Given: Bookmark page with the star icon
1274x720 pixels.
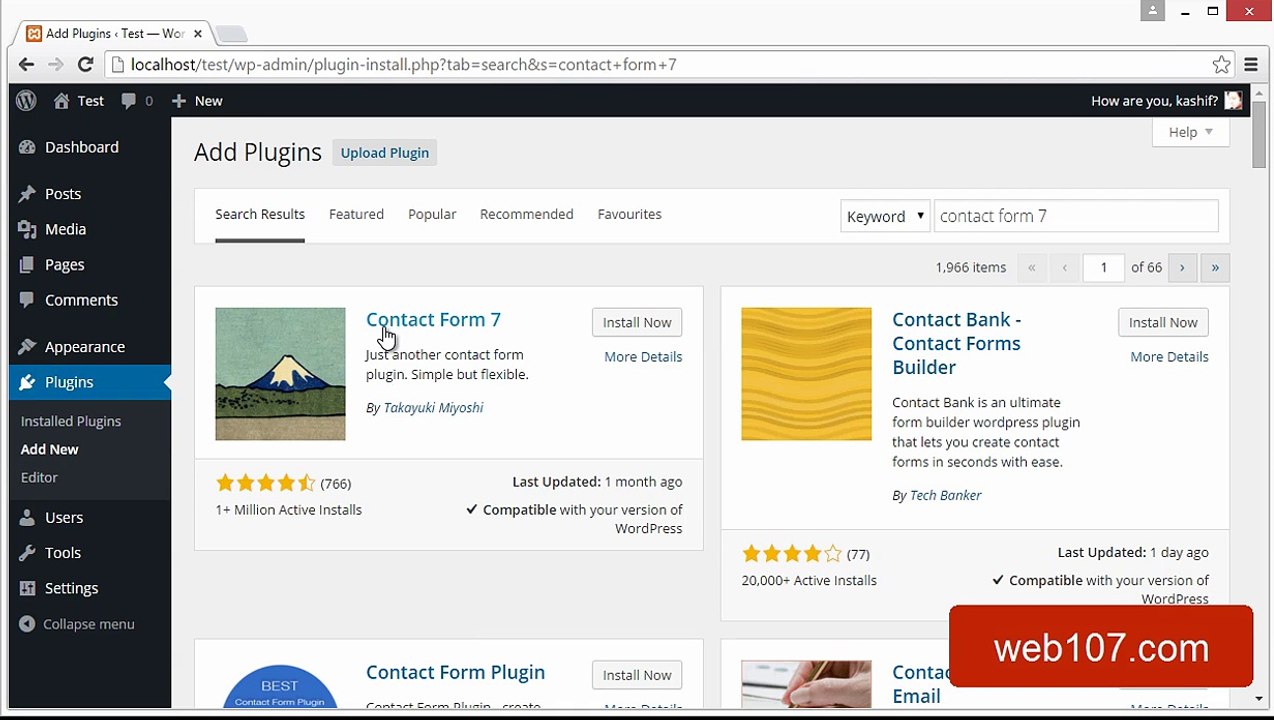Looking at the screenshot, I should click(1221, 64).
